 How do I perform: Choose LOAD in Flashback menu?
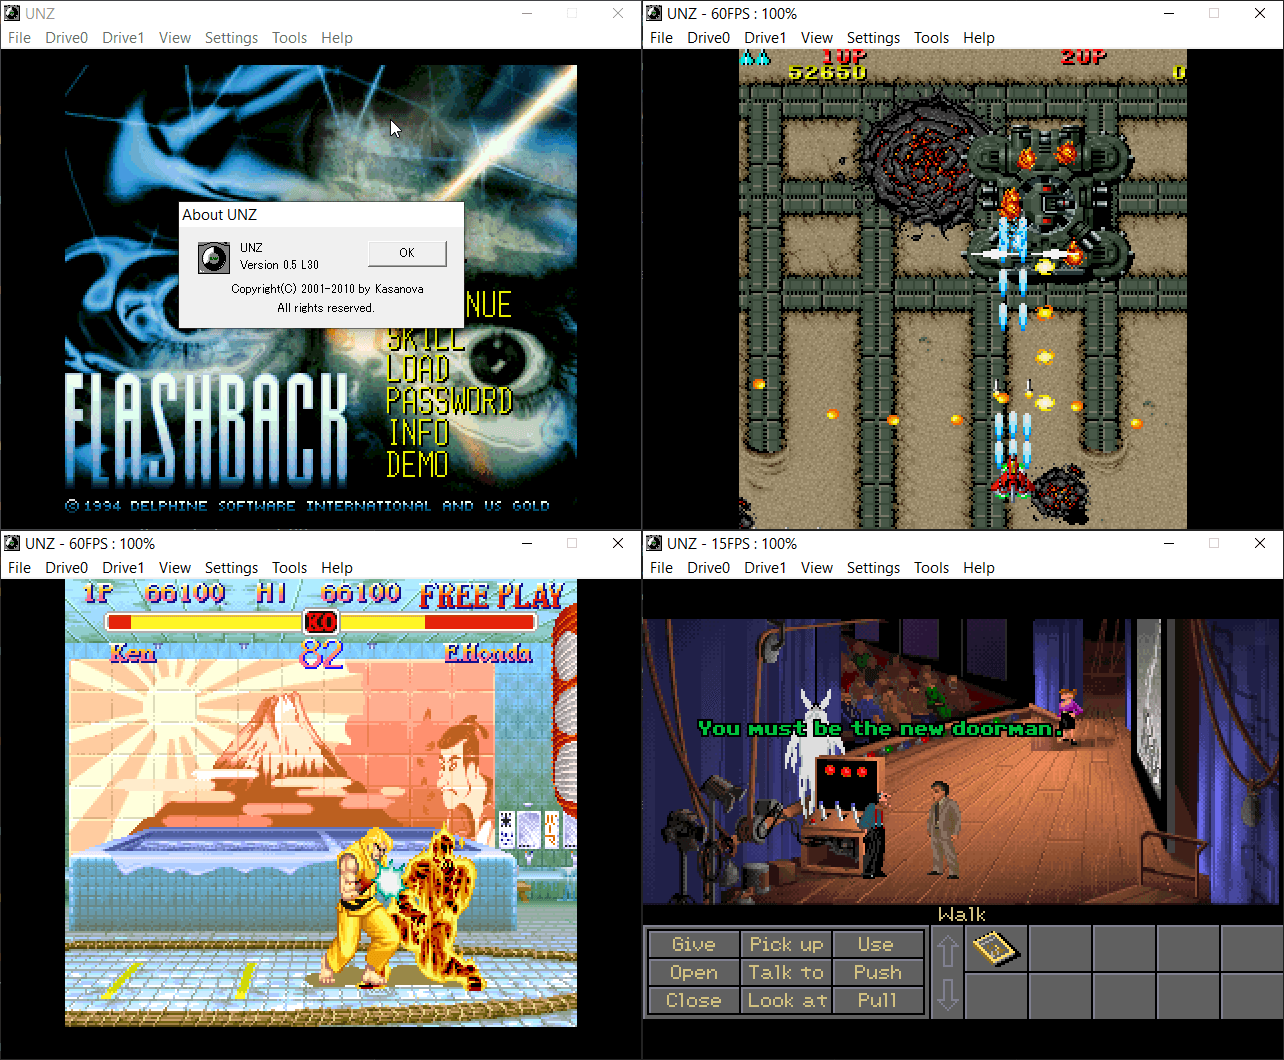click(418, 369)
